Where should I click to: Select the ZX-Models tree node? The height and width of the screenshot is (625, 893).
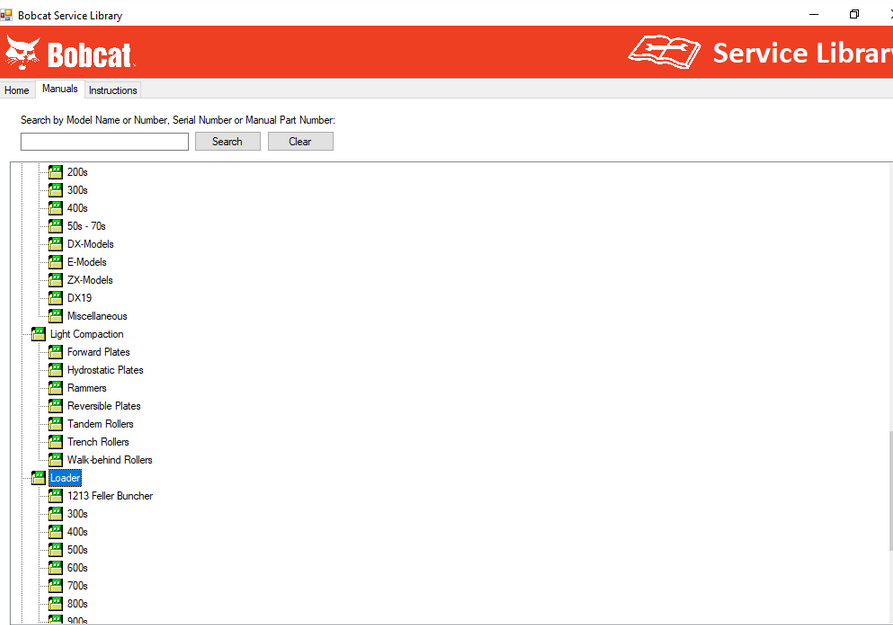[90, 280]
